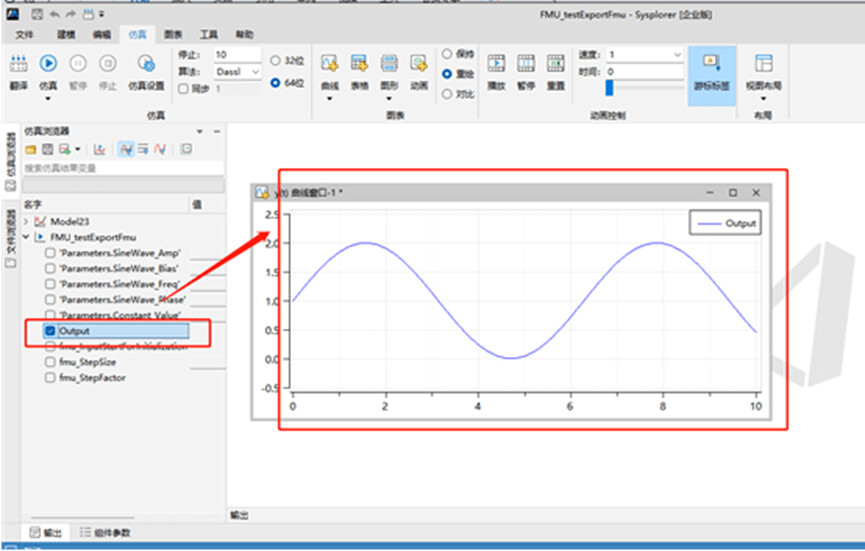Viewport: 865px width, 551px height.
Task: Open dropdown arrow under 图形 button
Action: pos(389,99)
